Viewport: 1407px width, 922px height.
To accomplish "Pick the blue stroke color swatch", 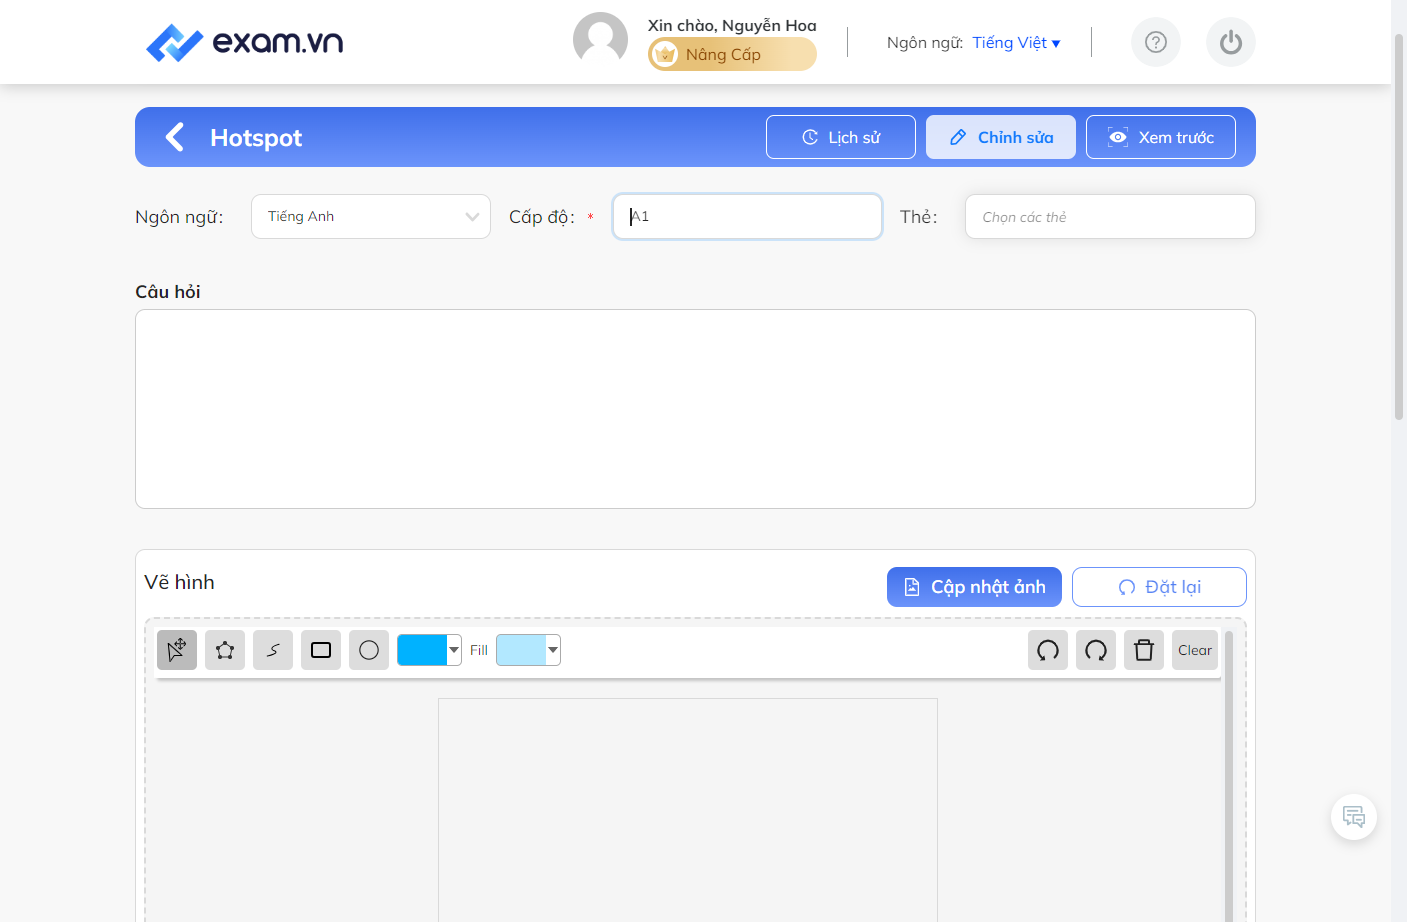I will (x=422, y=650).
